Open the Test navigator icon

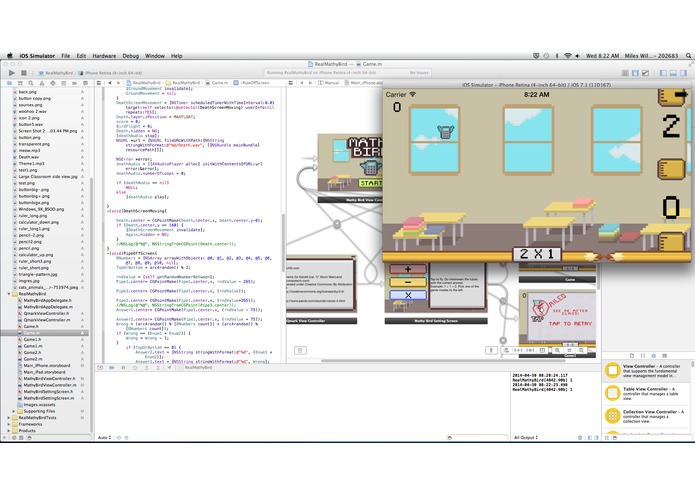(53, 83)
